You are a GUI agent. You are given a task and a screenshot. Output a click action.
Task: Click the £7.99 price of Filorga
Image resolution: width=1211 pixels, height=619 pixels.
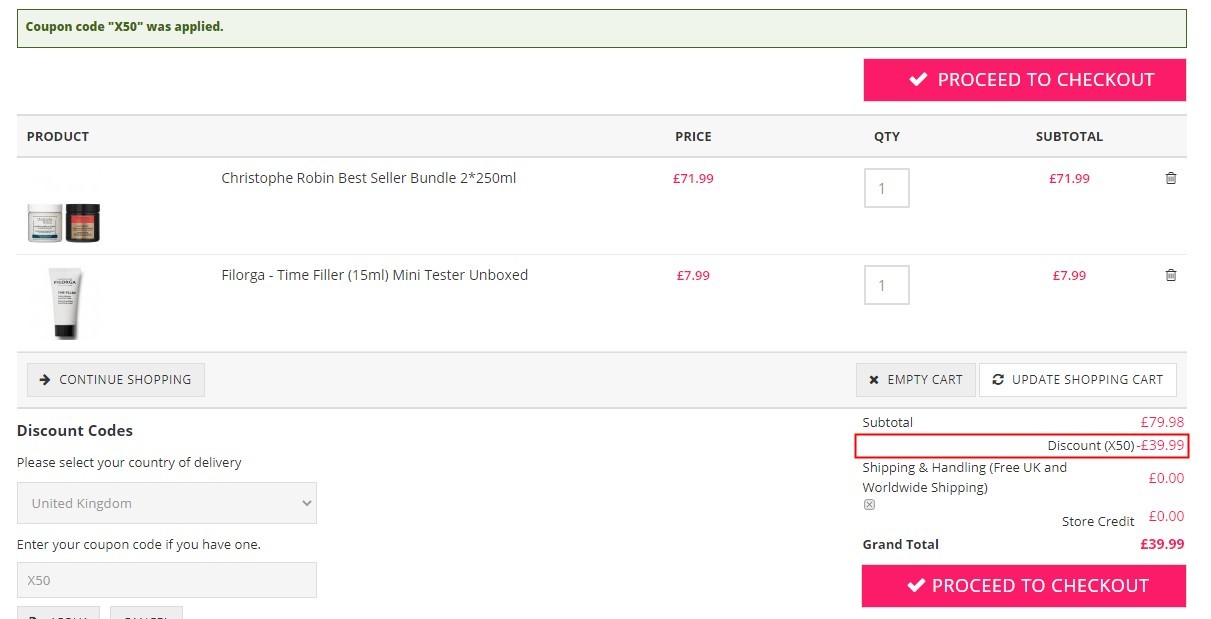693,275
